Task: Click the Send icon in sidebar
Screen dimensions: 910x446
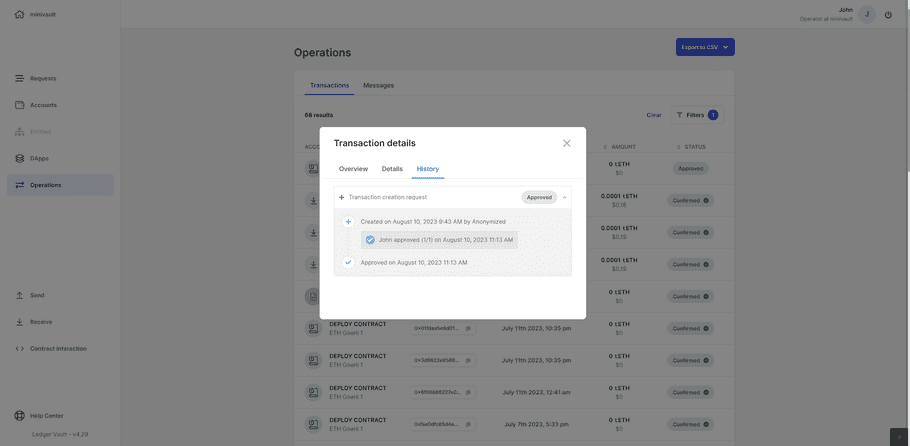Action: (x=20, y=295)
